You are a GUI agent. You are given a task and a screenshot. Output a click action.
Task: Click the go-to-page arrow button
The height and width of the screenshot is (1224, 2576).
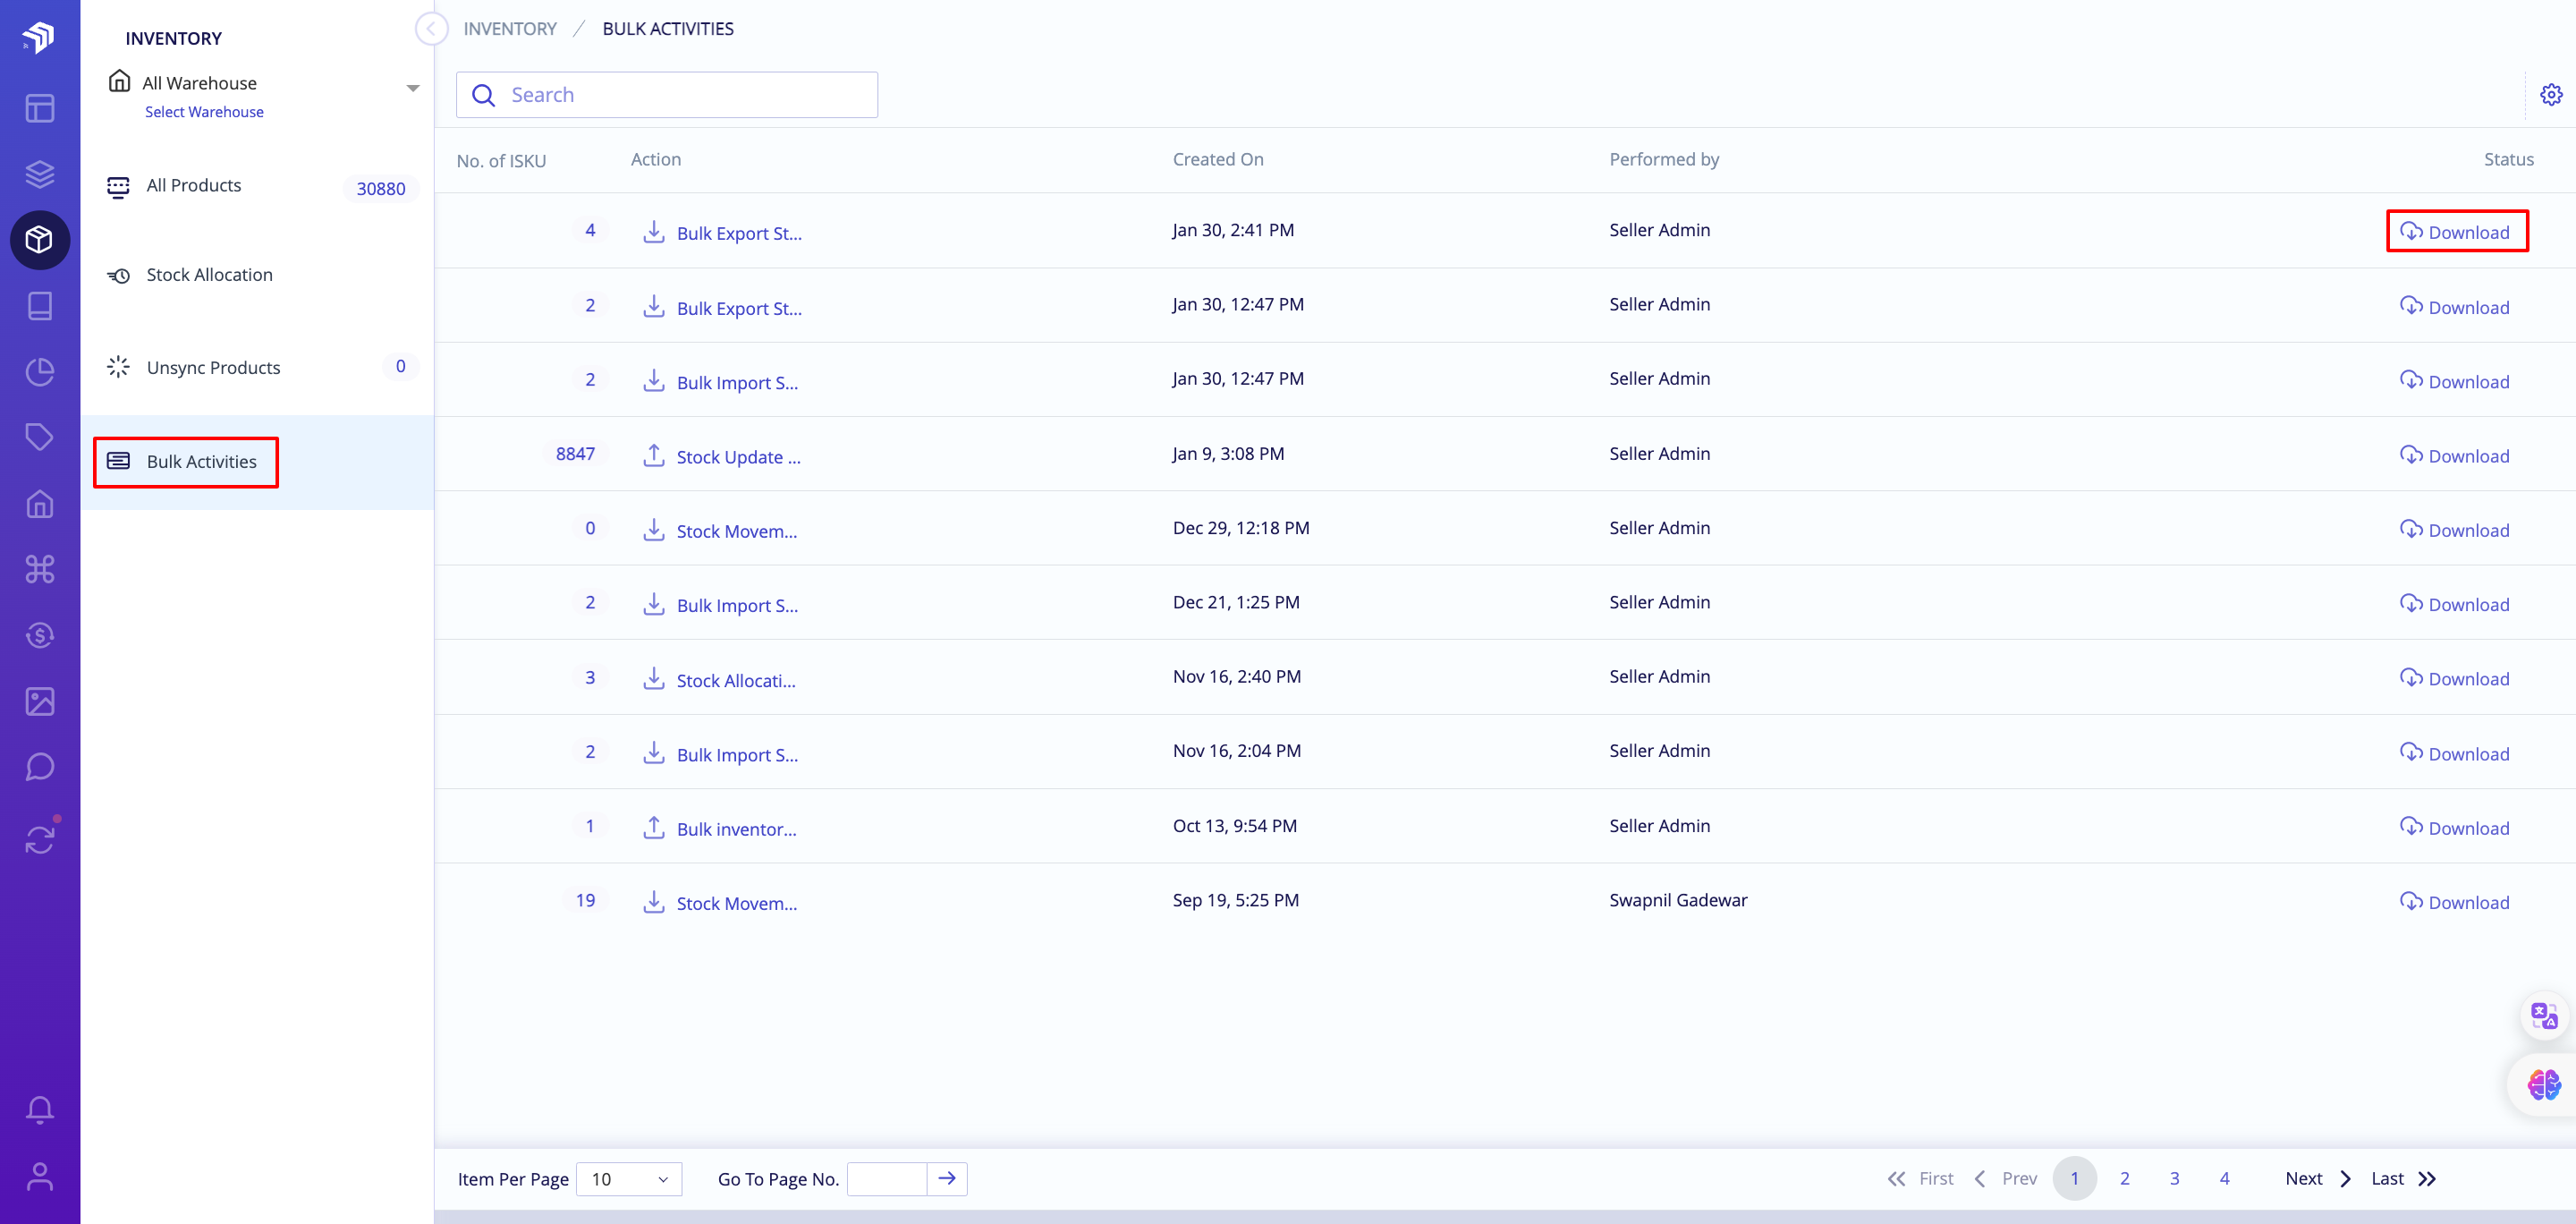[947, 1178]
